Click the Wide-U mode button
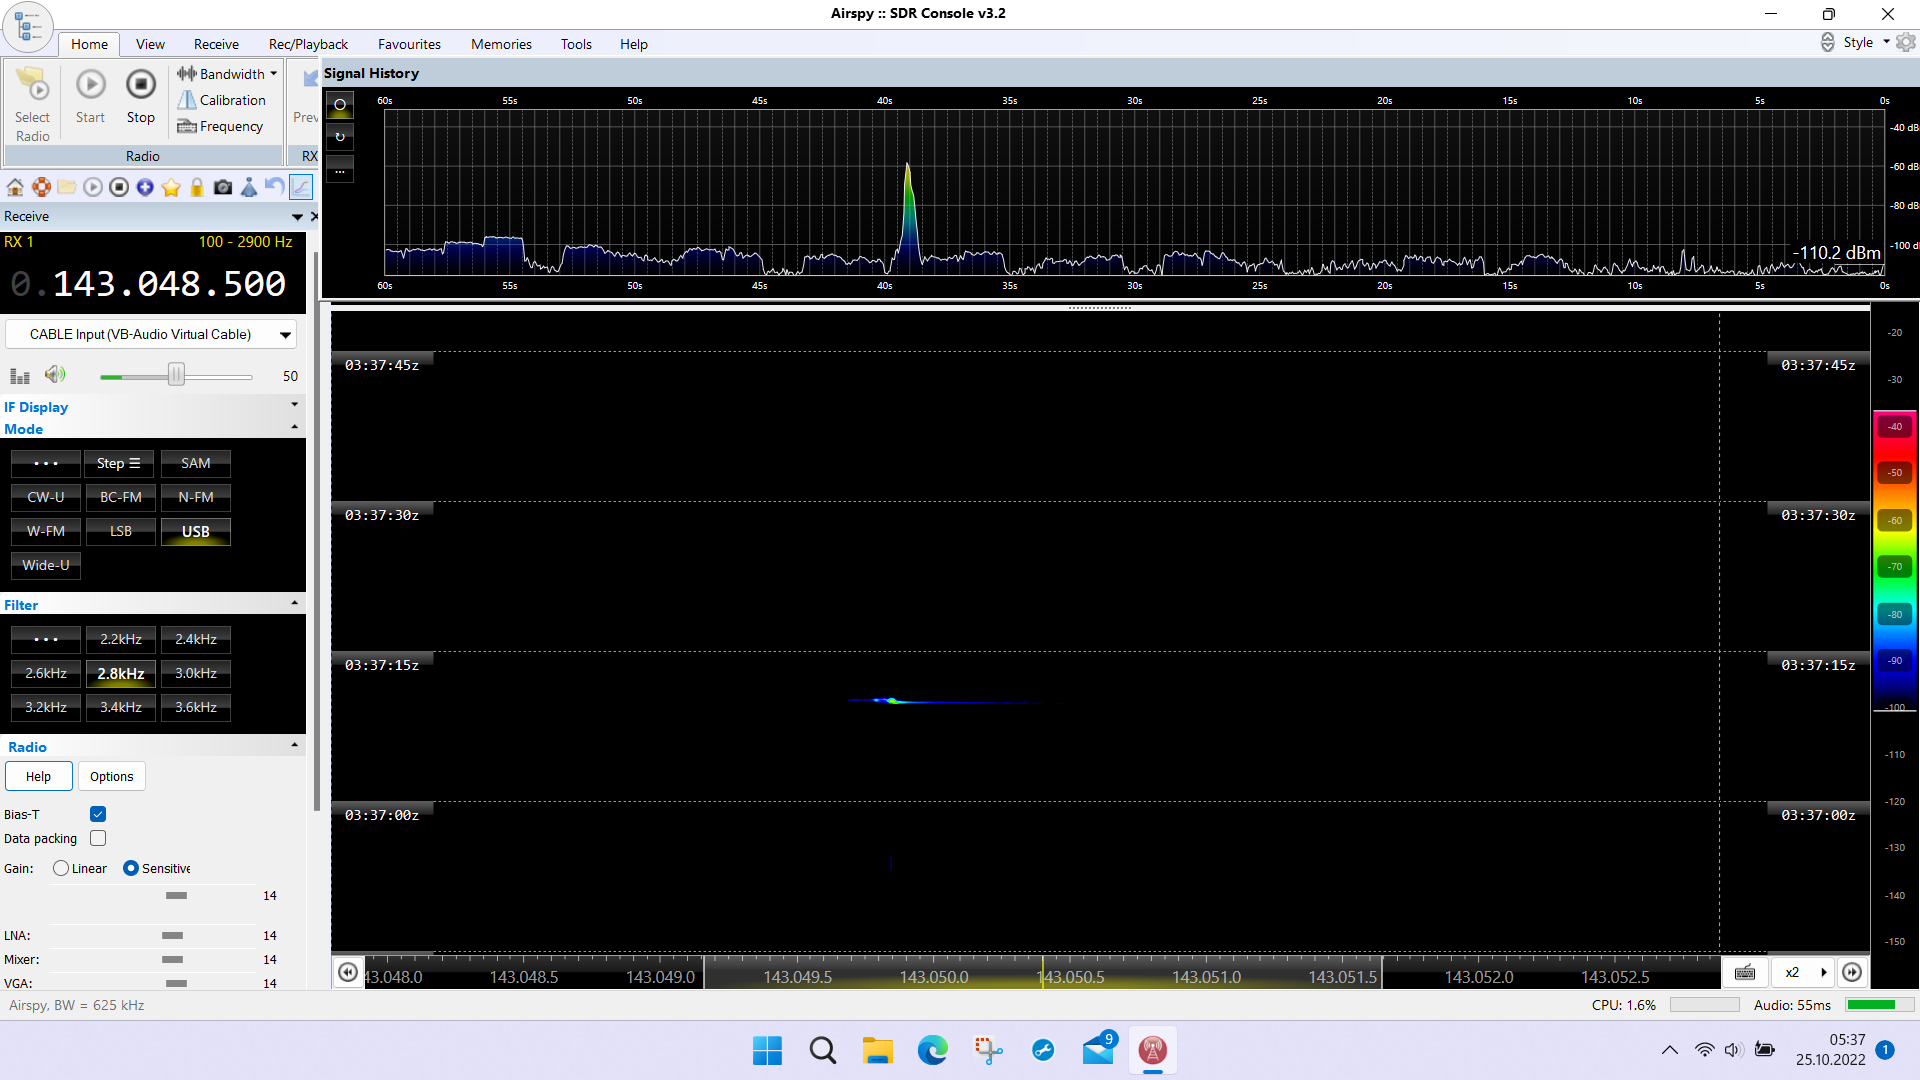The height and width of the screenshot is (1080, 1920). click(46, 565)
